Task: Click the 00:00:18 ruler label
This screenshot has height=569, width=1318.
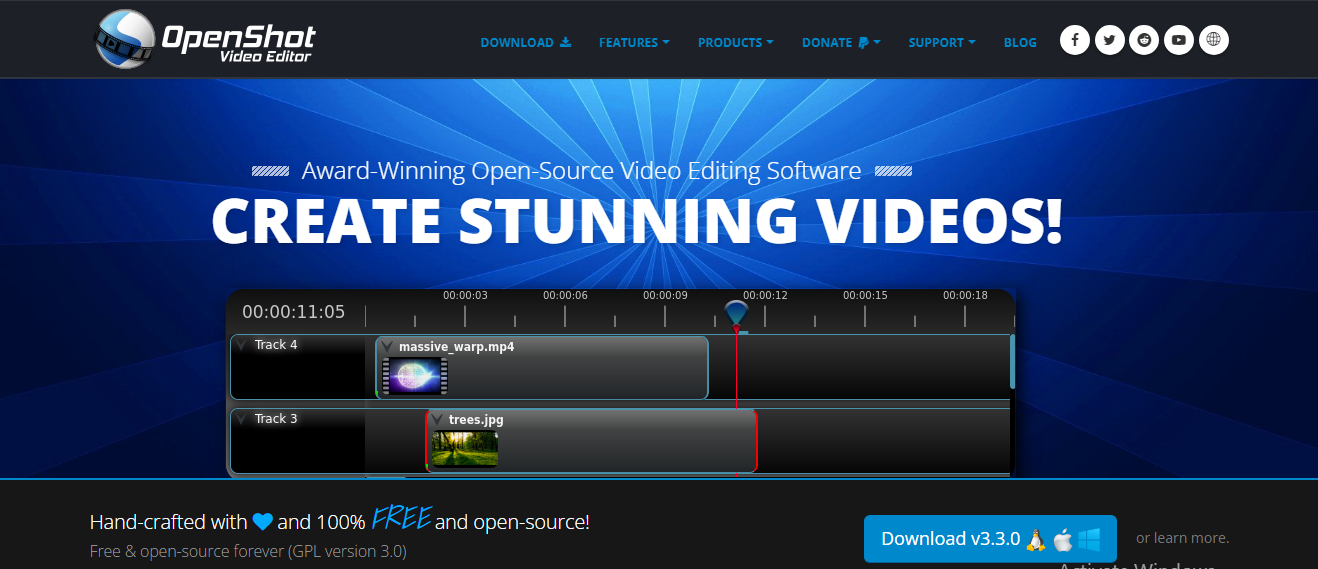Action: [x=965, y=296]
